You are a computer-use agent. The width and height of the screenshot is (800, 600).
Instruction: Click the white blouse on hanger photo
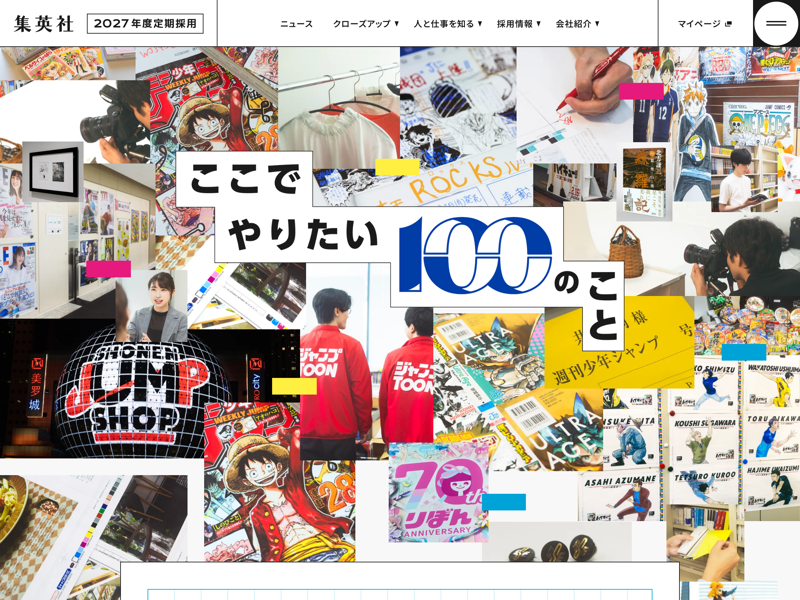point(339,109)
